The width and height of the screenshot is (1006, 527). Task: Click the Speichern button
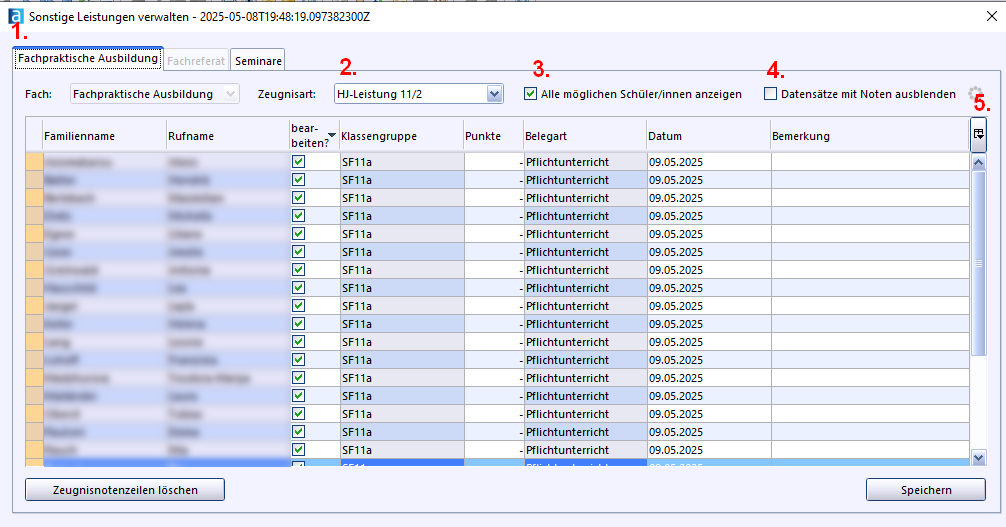tap(925, 490)
